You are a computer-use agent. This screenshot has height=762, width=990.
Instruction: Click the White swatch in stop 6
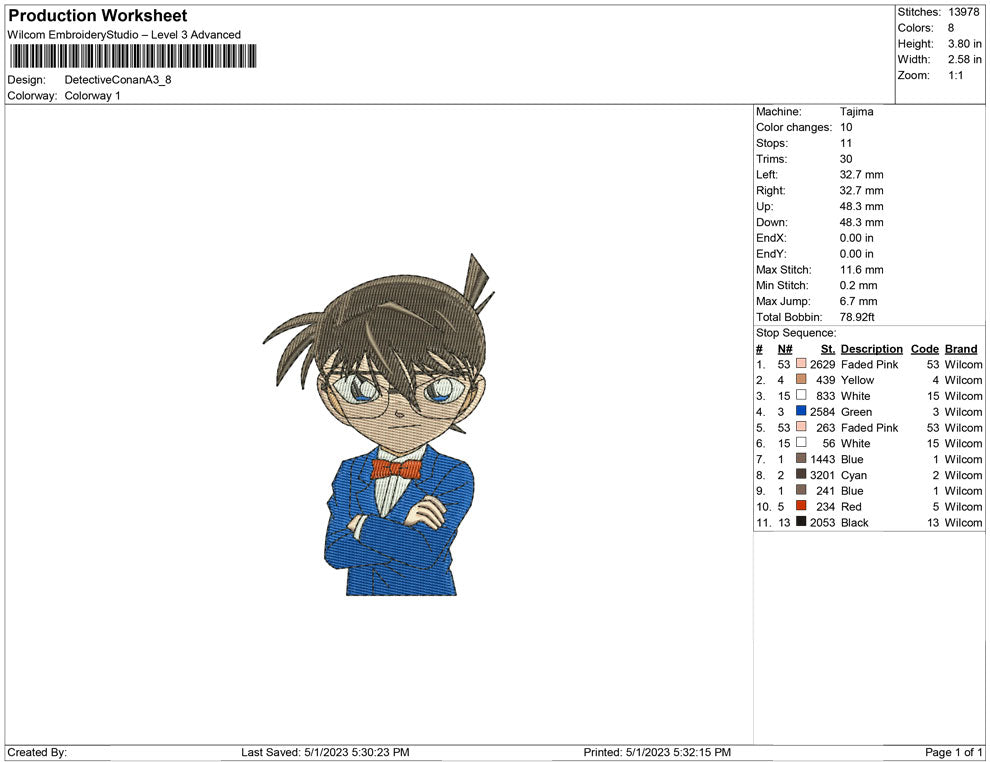coord(801,443)
